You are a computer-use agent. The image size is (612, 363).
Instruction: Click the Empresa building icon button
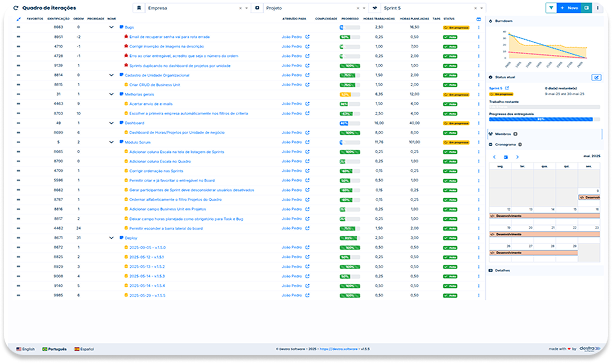tap(139, 8)
